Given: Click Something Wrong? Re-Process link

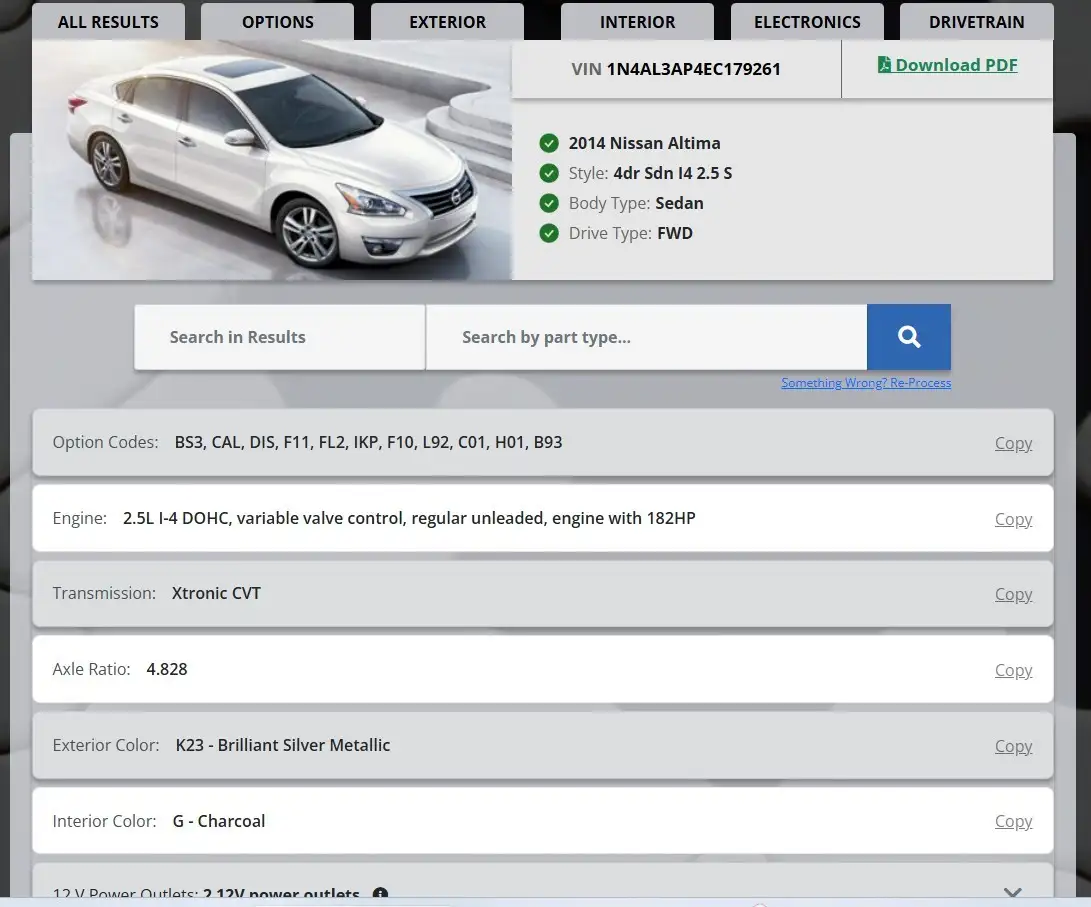Looking at the screenshot, I should (866, 383).
